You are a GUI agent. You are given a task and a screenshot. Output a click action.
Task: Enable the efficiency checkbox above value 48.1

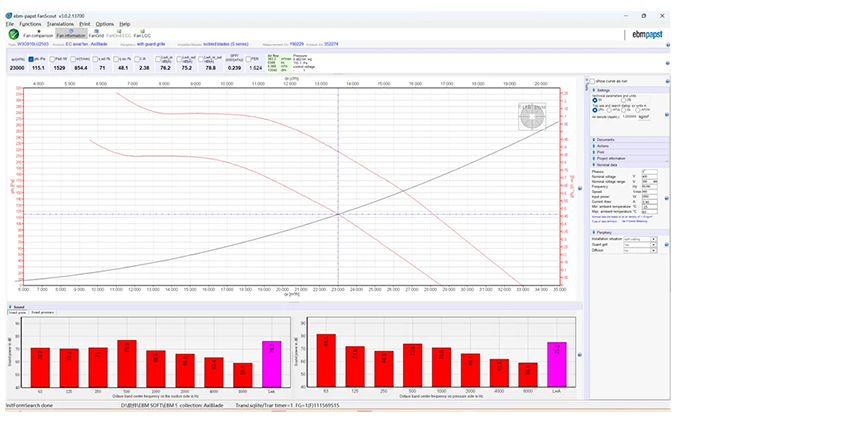pyautogui.click(x=116, y=59)
